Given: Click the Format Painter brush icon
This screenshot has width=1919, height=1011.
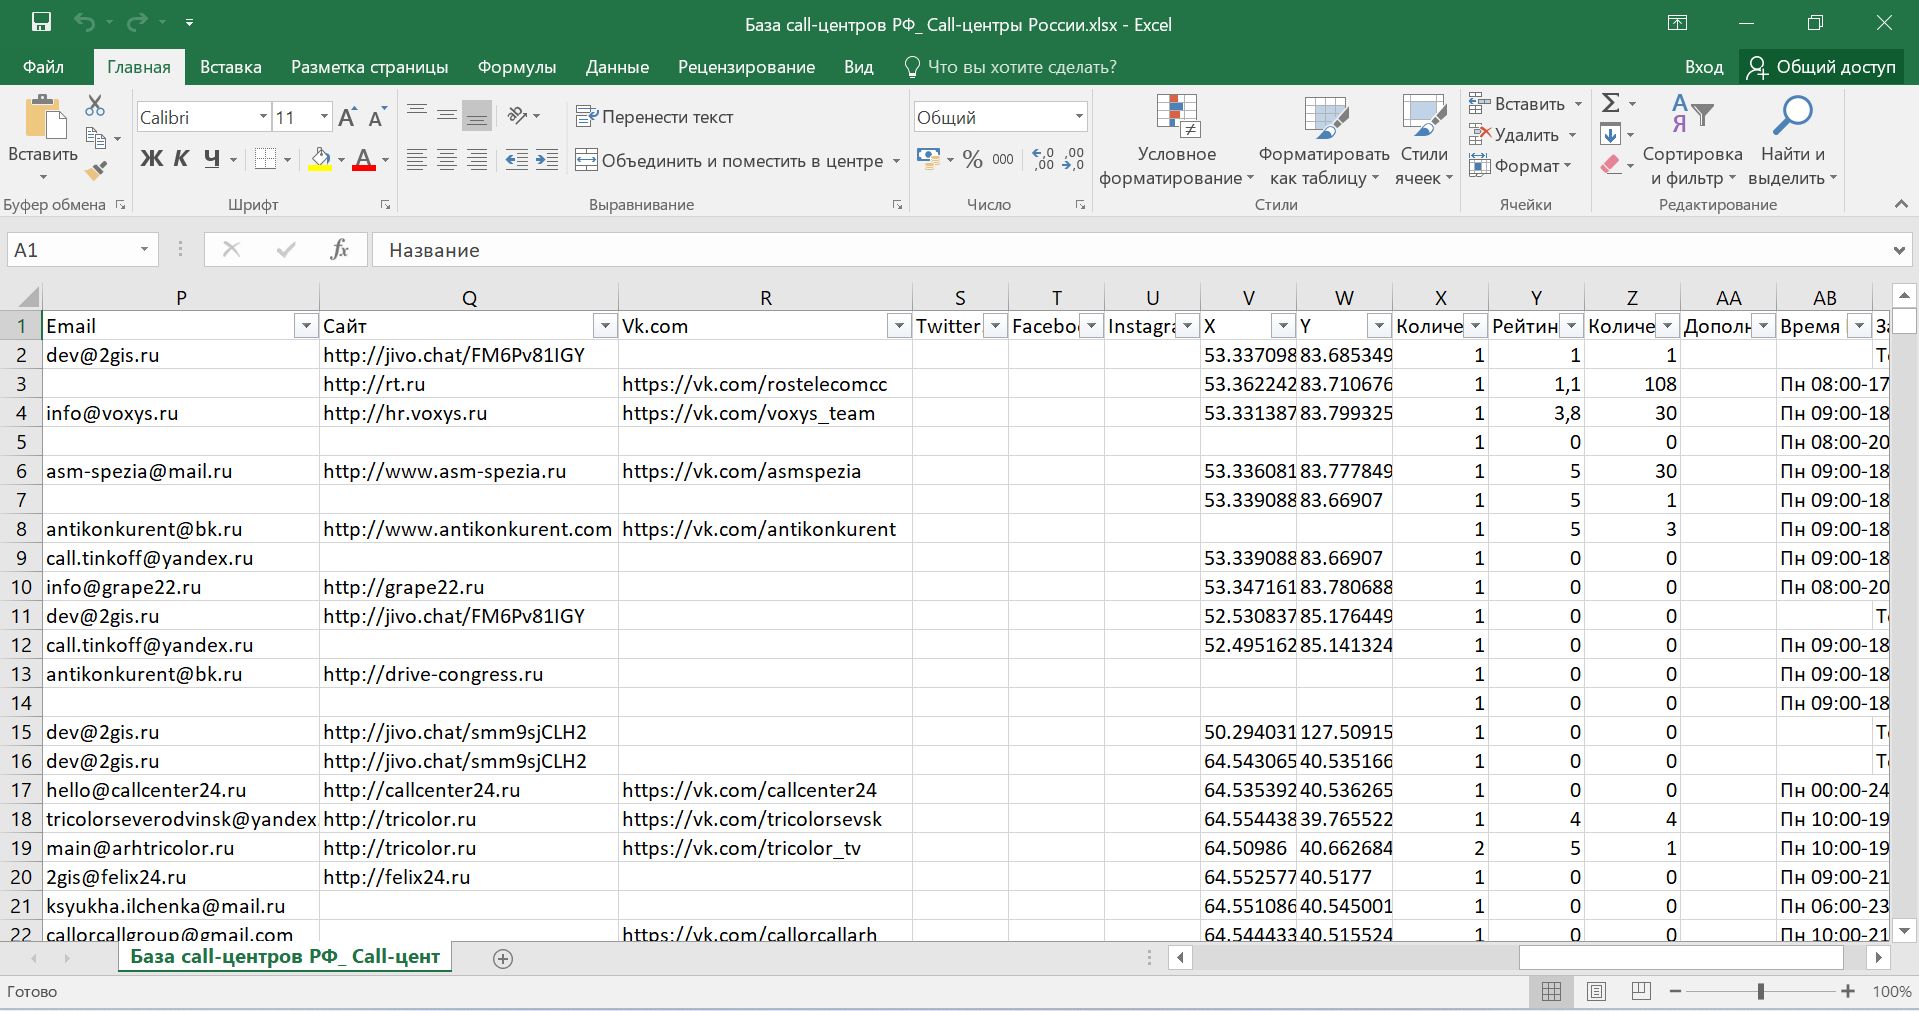Looking at the screenshot, I should (x=96, y=172).
